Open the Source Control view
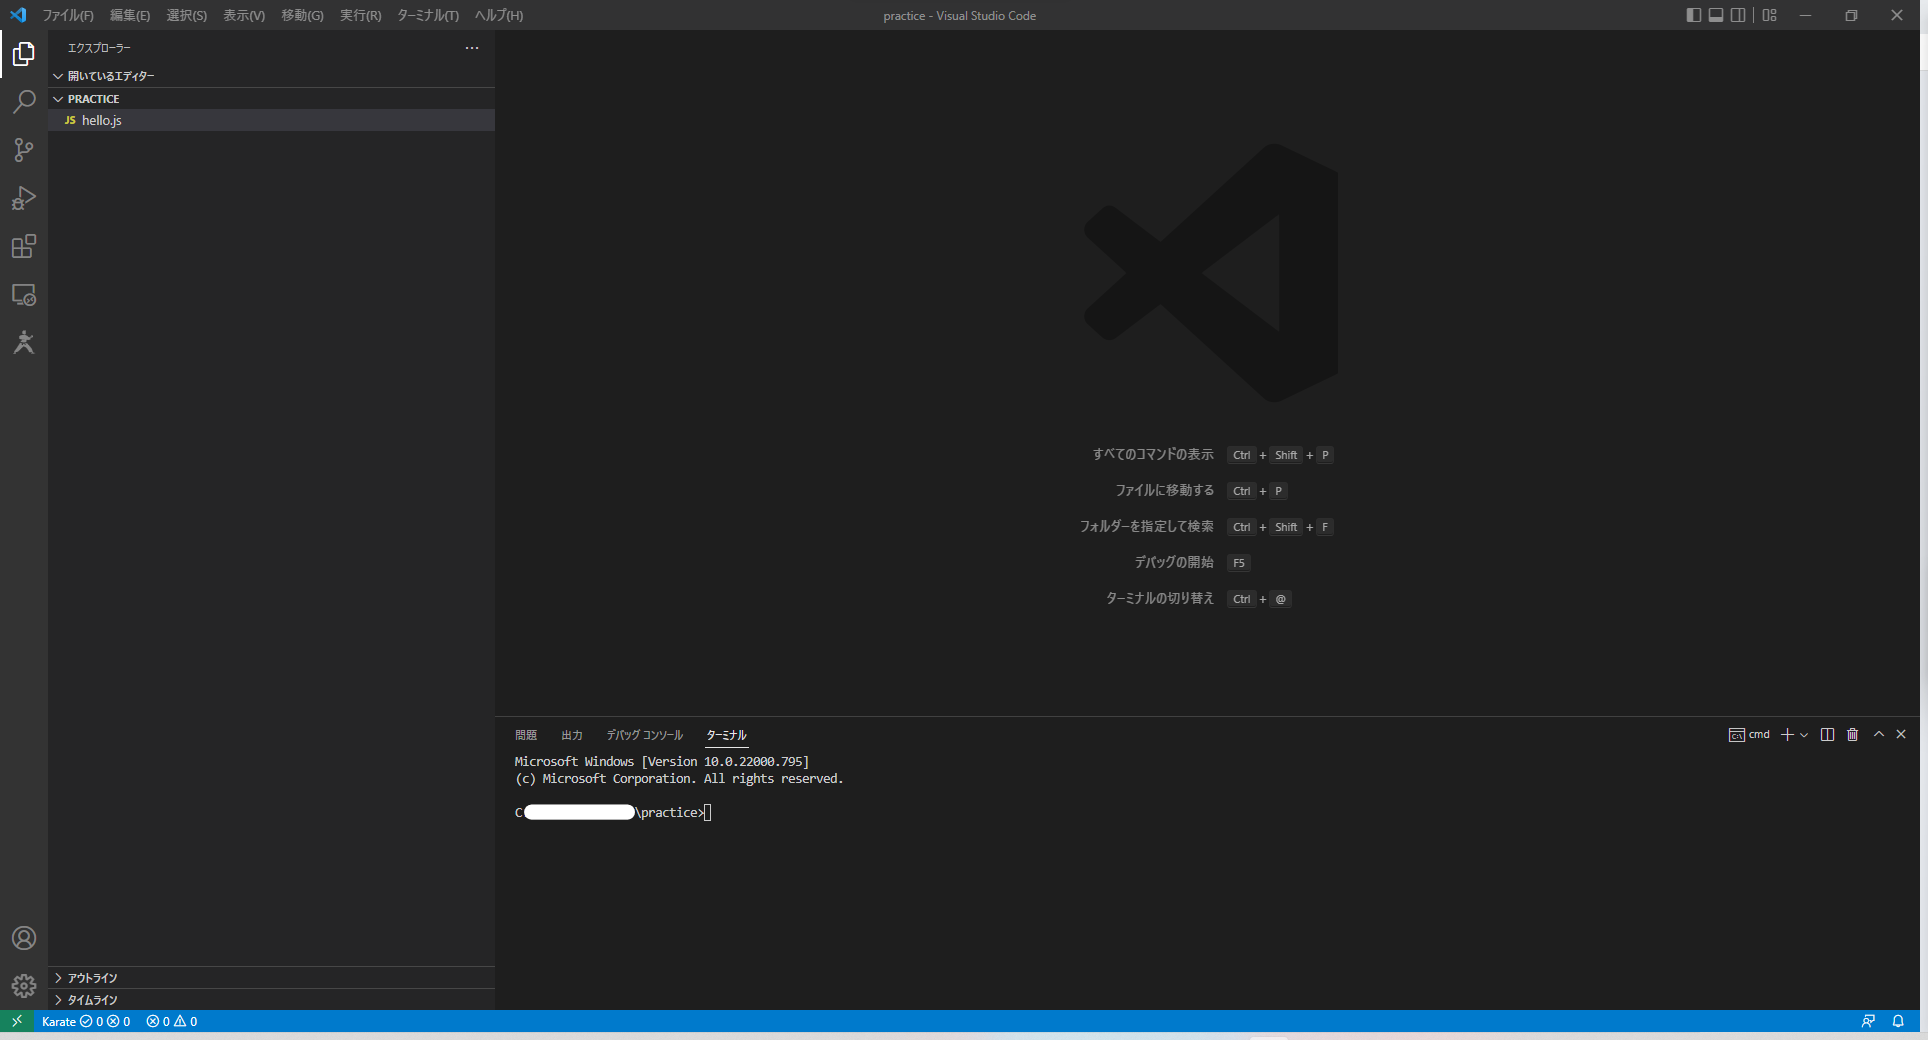Screen dimensions: 1928x1040 pyautogui.click(x=24, y=150)
